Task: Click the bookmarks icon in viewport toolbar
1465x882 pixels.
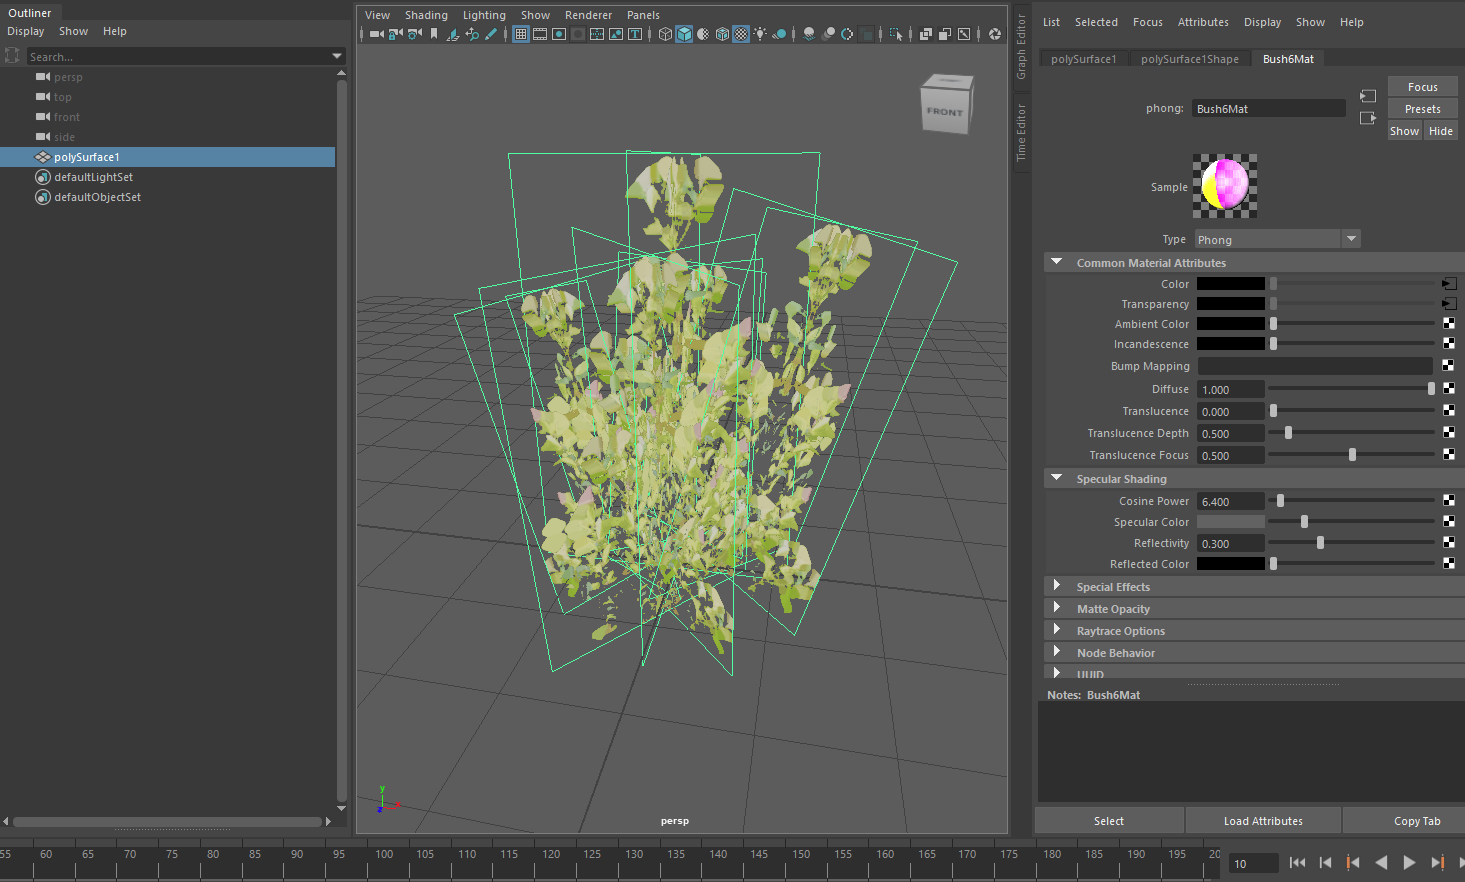Action: (434, 34)
